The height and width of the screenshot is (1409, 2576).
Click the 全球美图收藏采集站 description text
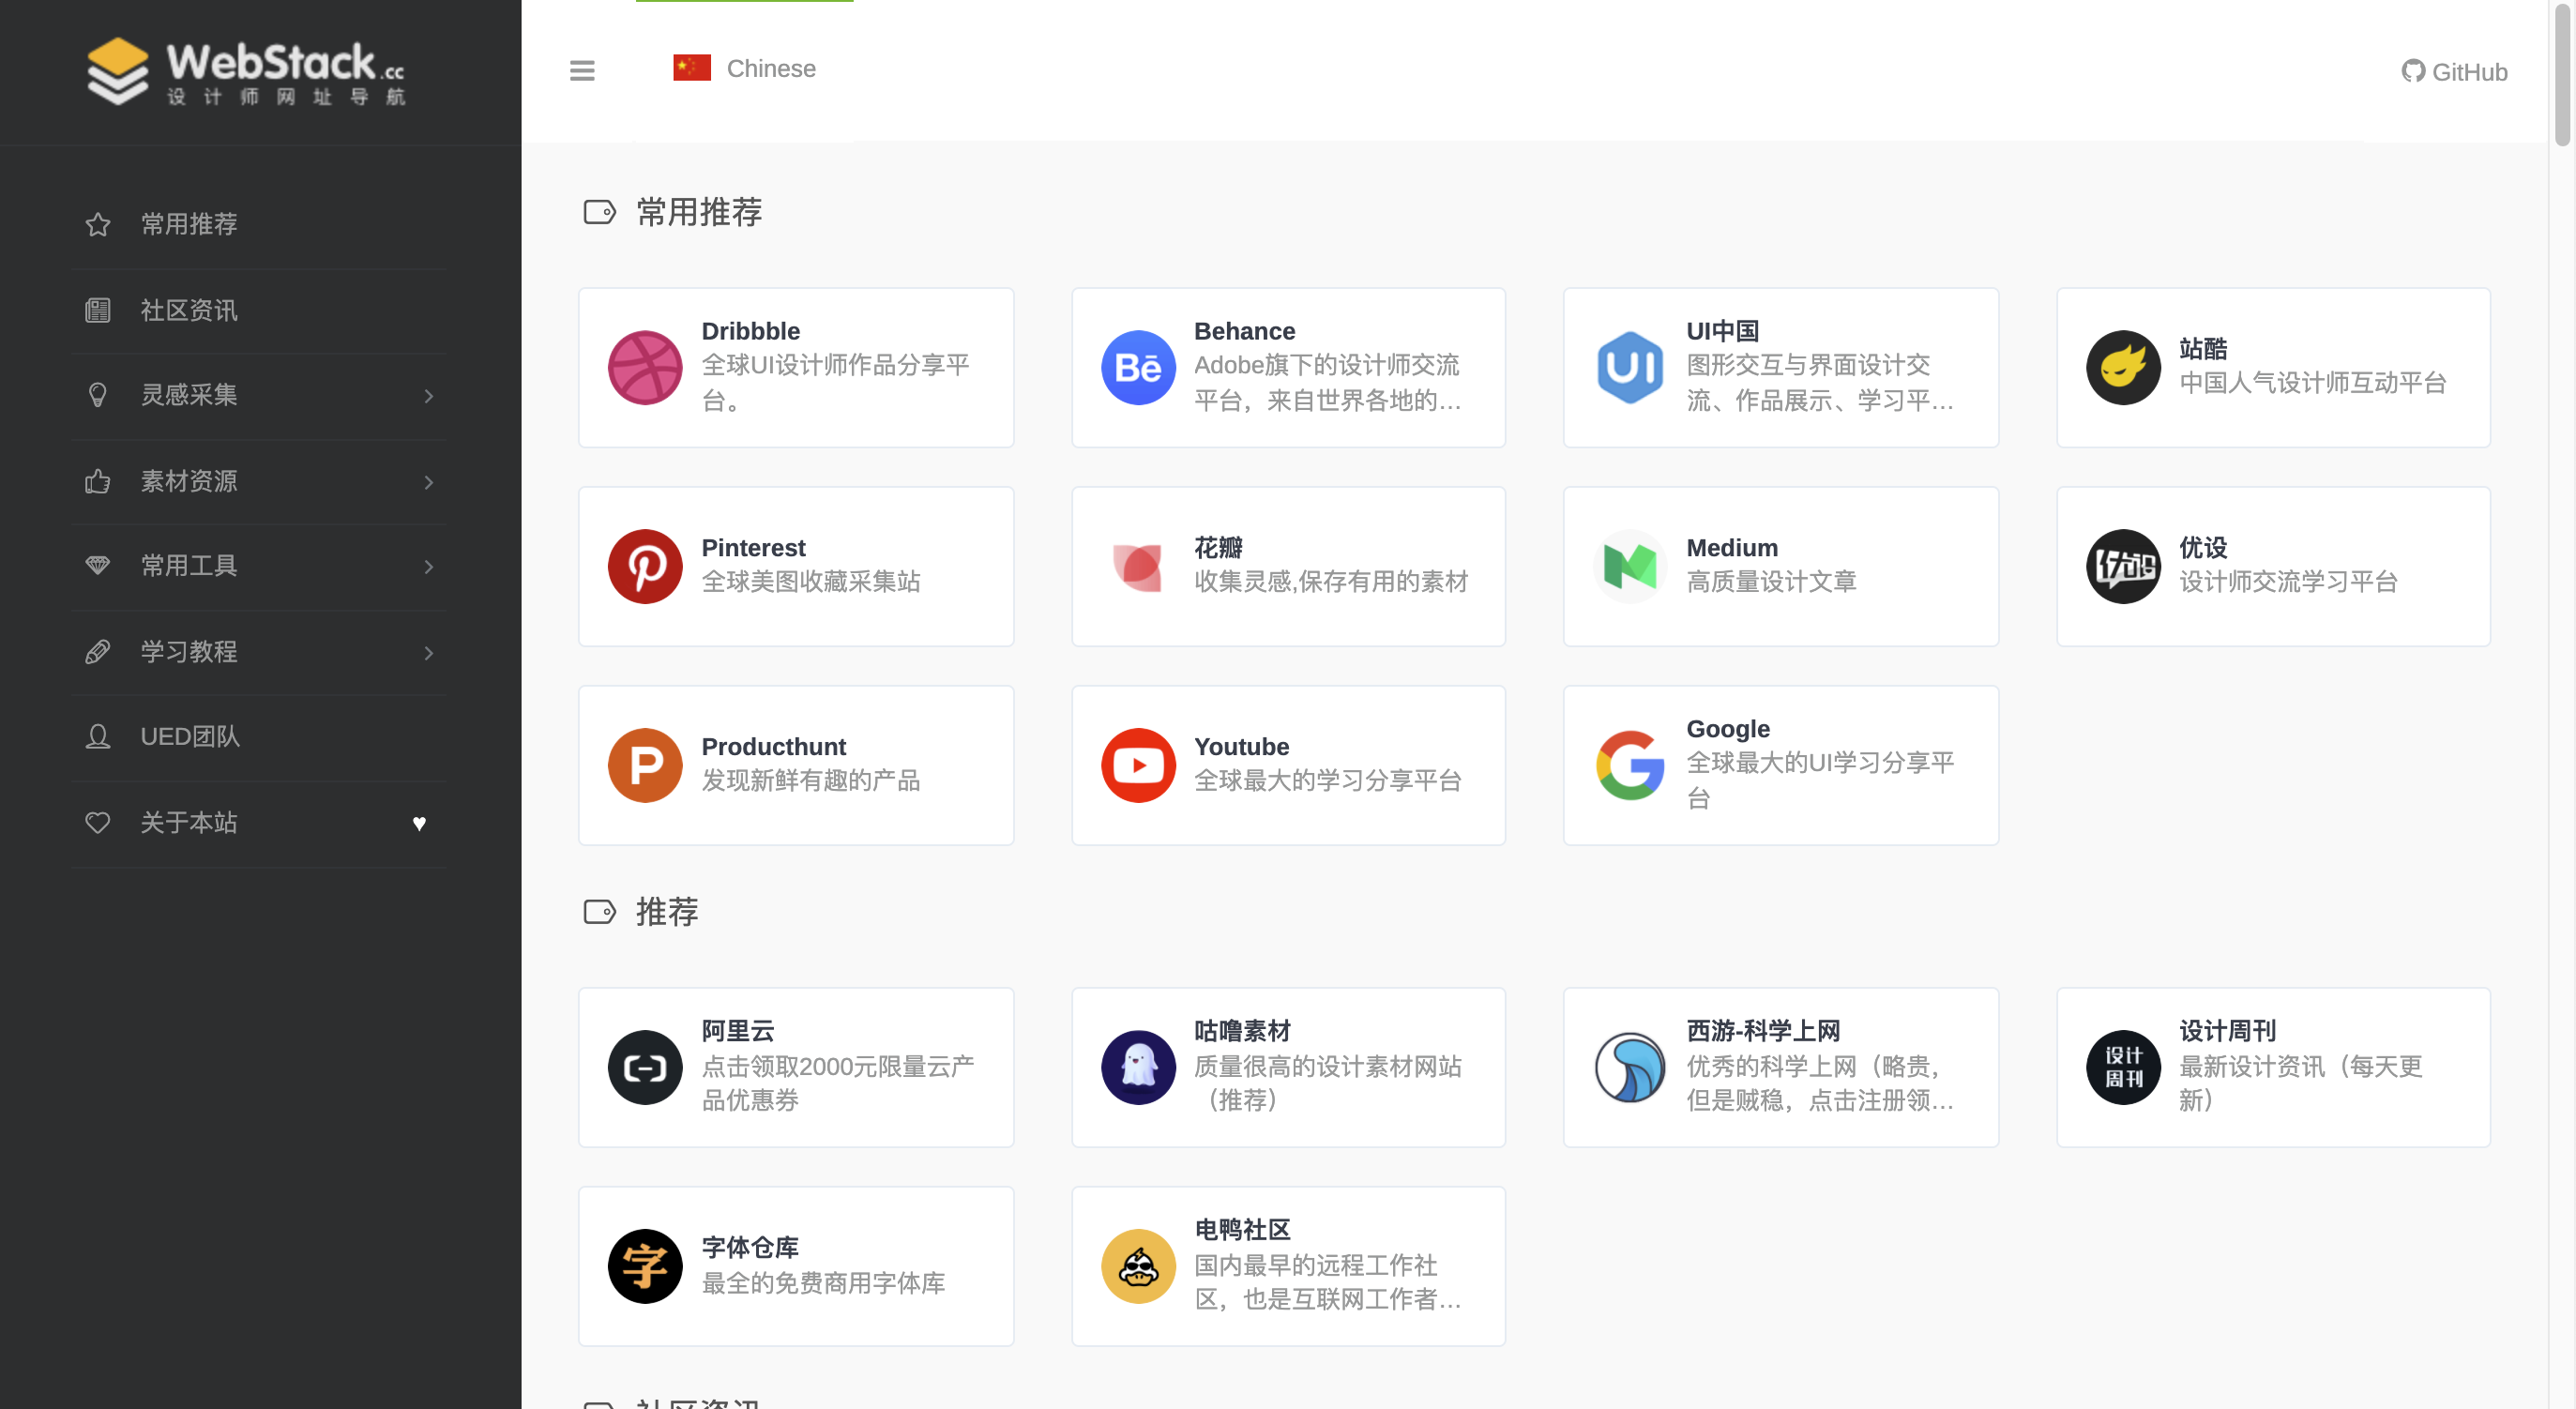811,582
